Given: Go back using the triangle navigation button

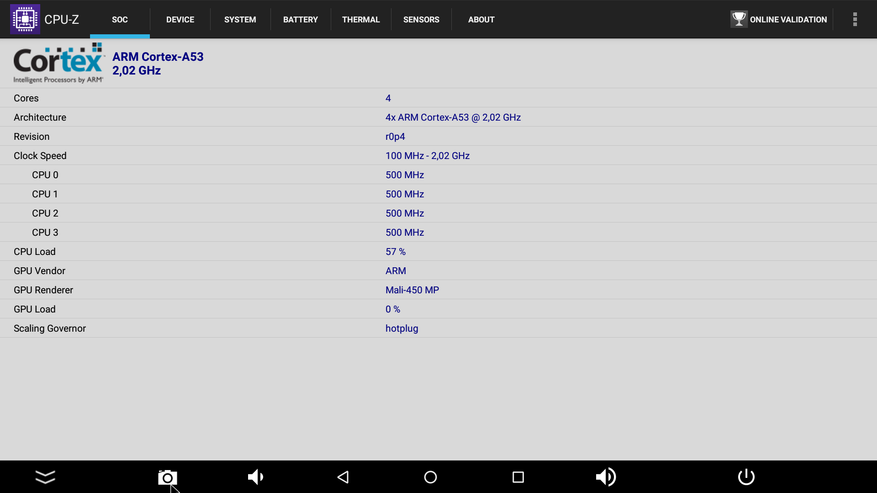Looking at the screenshot, I should click(x=343, y=477).
